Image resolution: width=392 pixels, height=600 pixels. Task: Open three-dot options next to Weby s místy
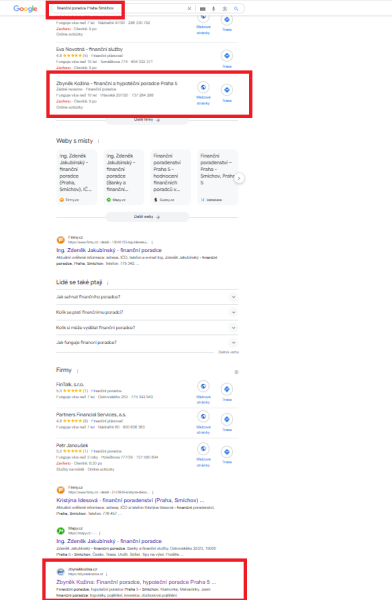[x=98, y=141]
